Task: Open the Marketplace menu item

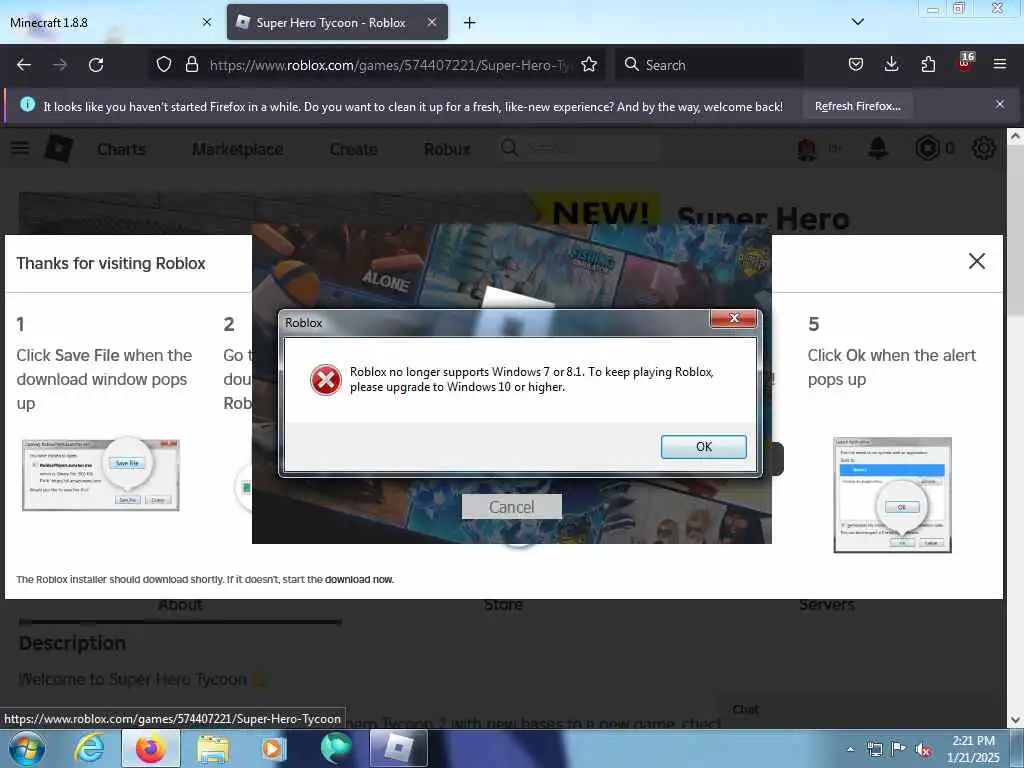Action: click(x=238, y=150)
